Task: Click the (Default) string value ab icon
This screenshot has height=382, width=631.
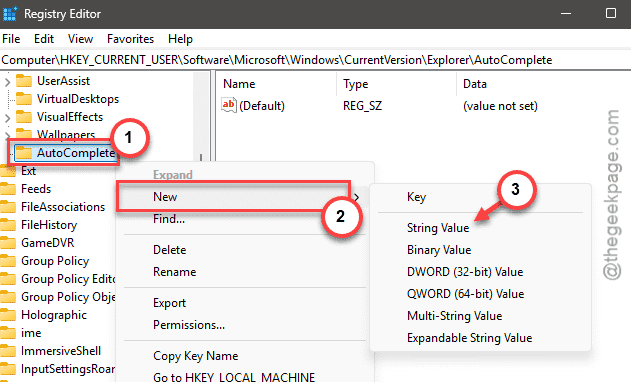Action: (x=229, y=105)
